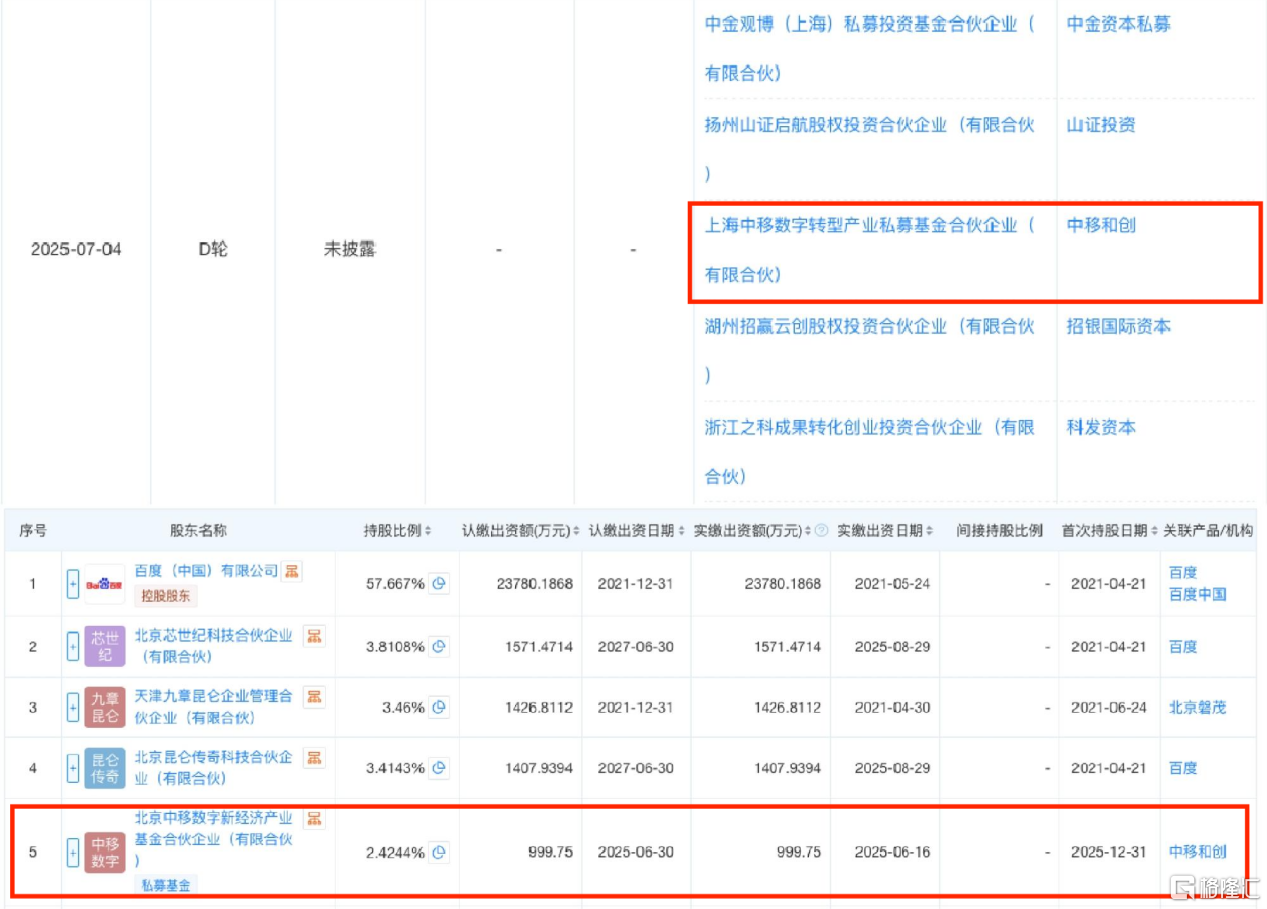1267x909 pixels.
Task: Open shareholder 北京芯世纪科技合伙企业 link
Action: tap(214, 646)
